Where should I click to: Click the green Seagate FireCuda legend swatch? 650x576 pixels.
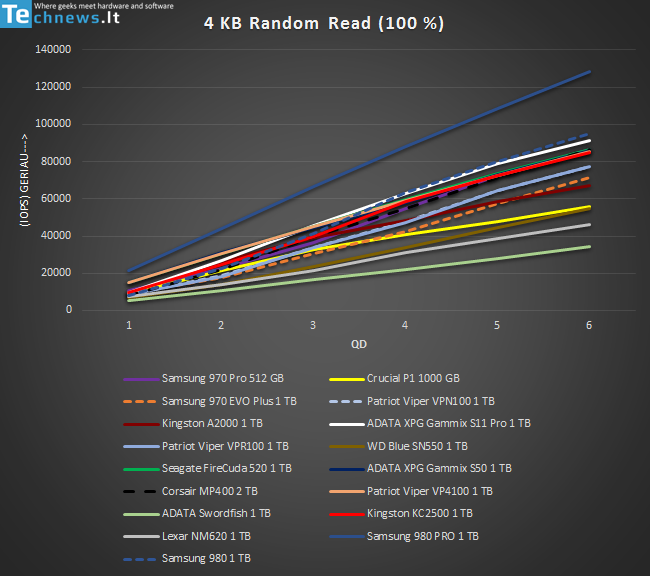(x=141, y=469)
